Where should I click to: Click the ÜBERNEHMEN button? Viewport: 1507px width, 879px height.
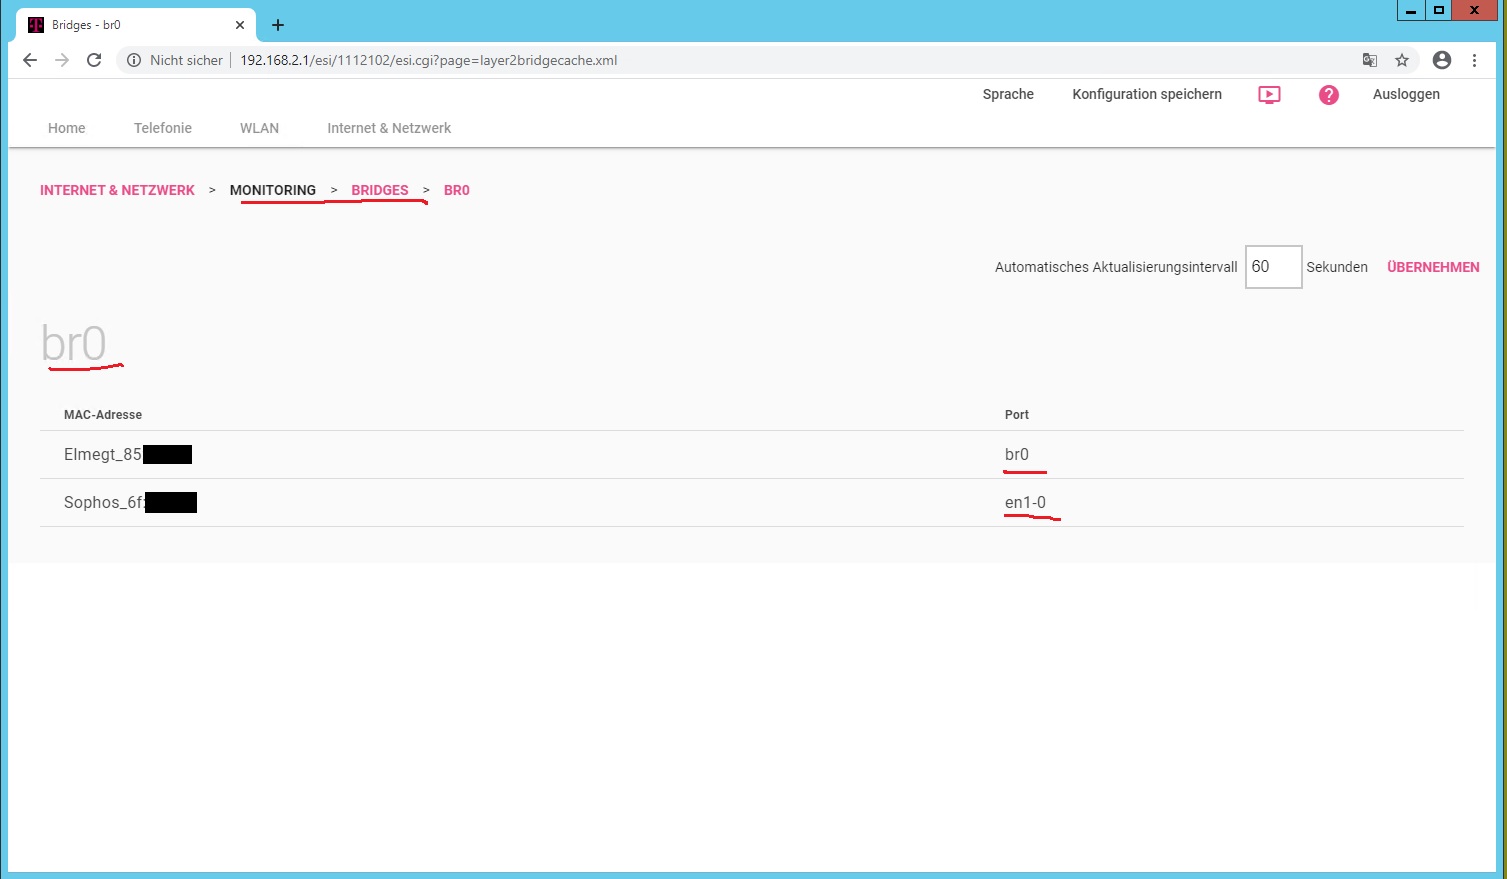tap(1433, 267)
